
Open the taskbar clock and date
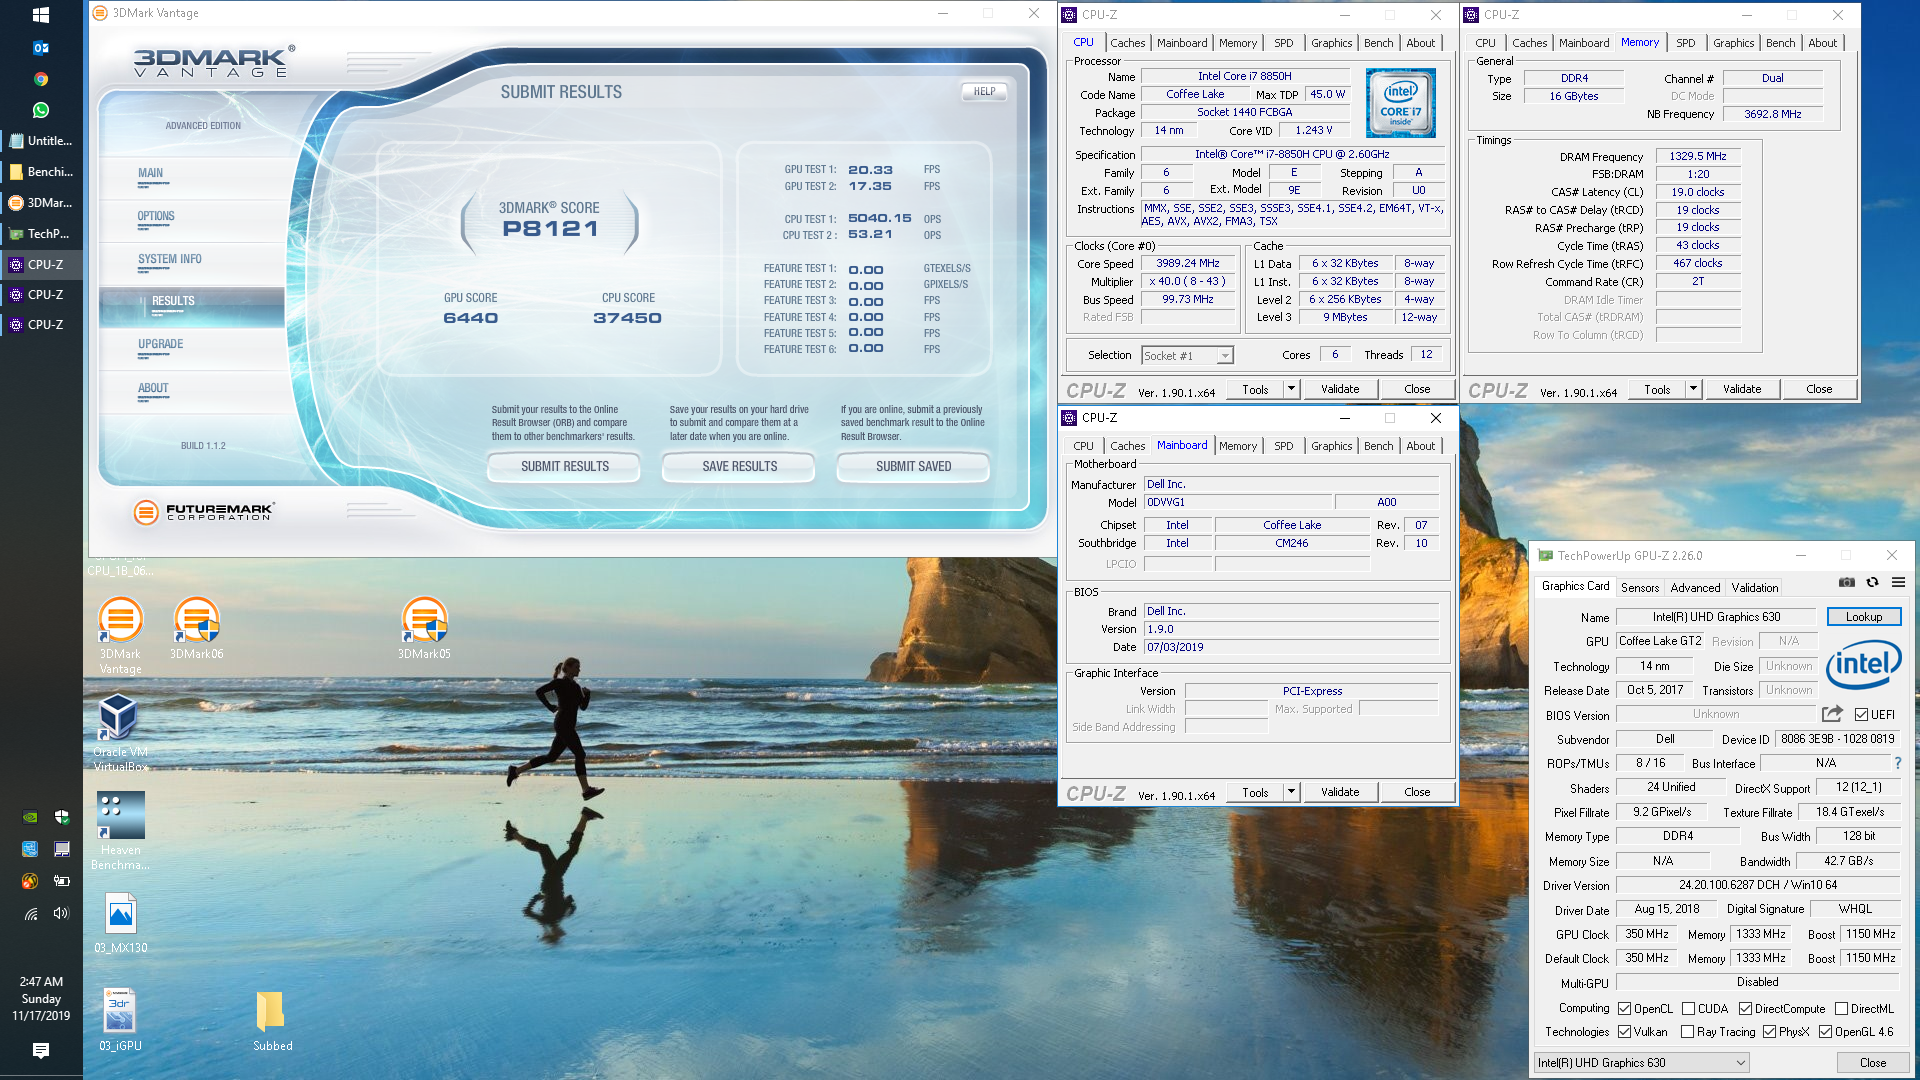[41, 999]
